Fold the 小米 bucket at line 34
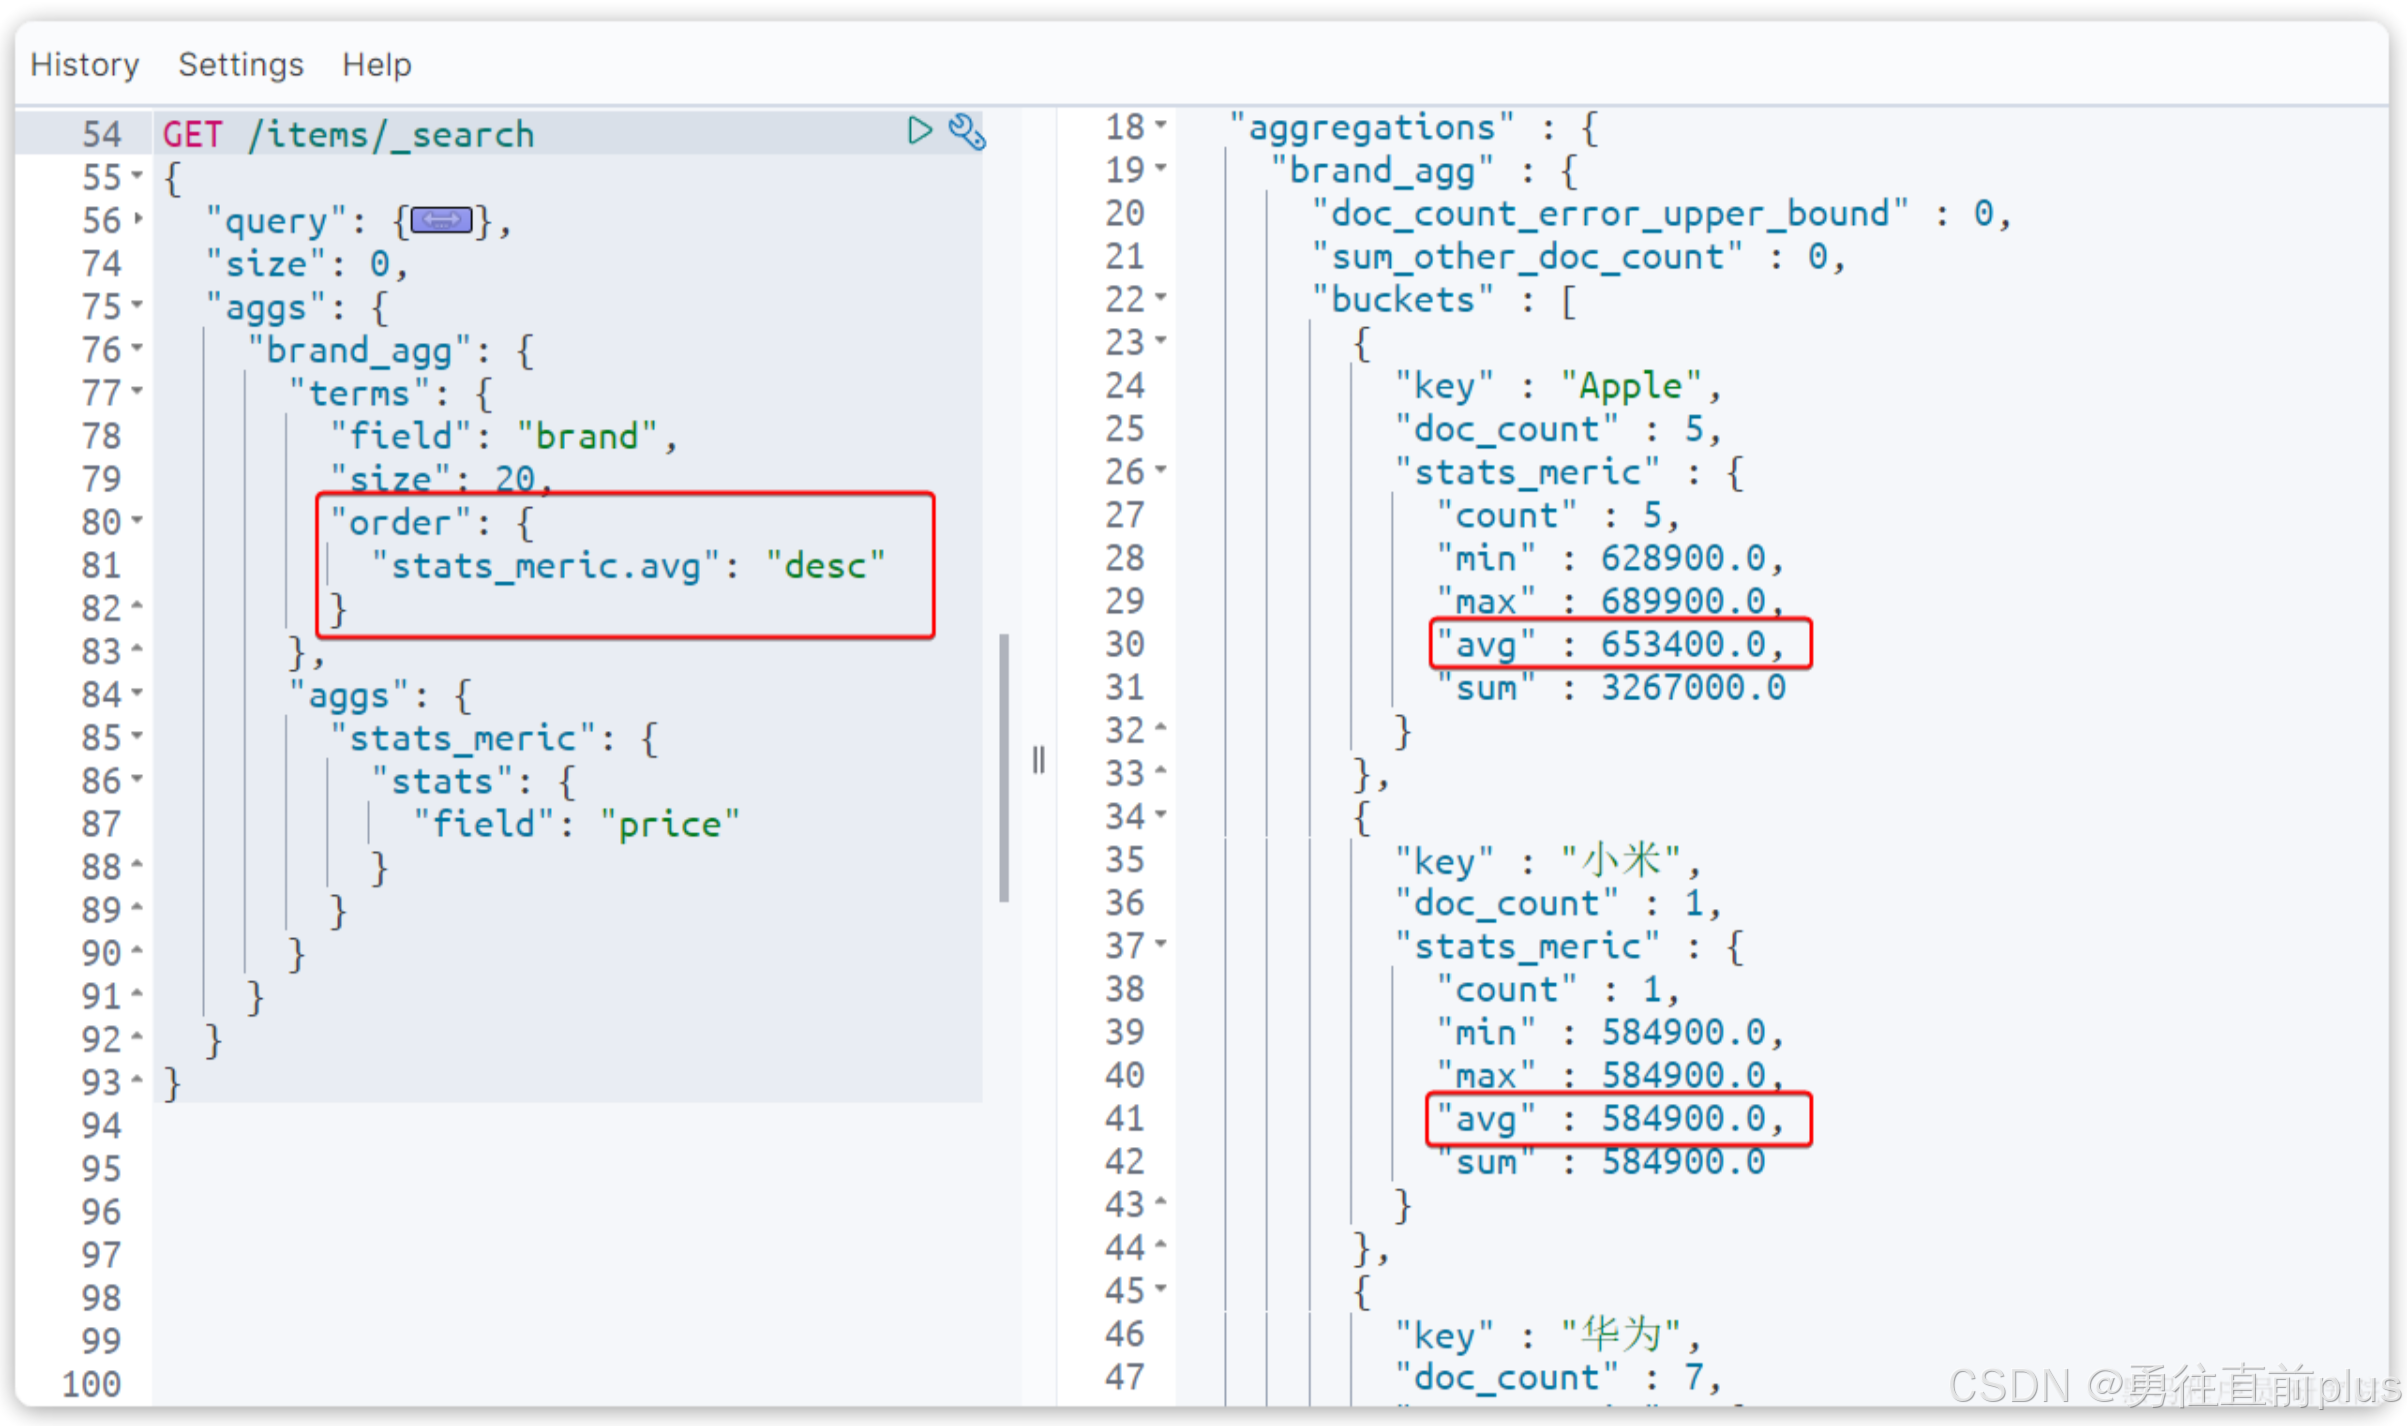The image size is (2407, 1426). 1161,814
